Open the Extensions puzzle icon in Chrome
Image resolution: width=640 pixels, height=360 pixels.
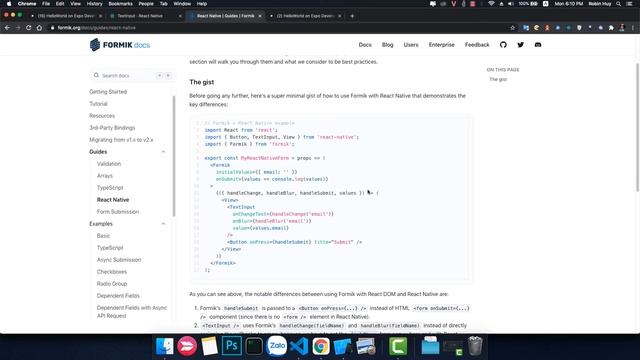(611, 28)
